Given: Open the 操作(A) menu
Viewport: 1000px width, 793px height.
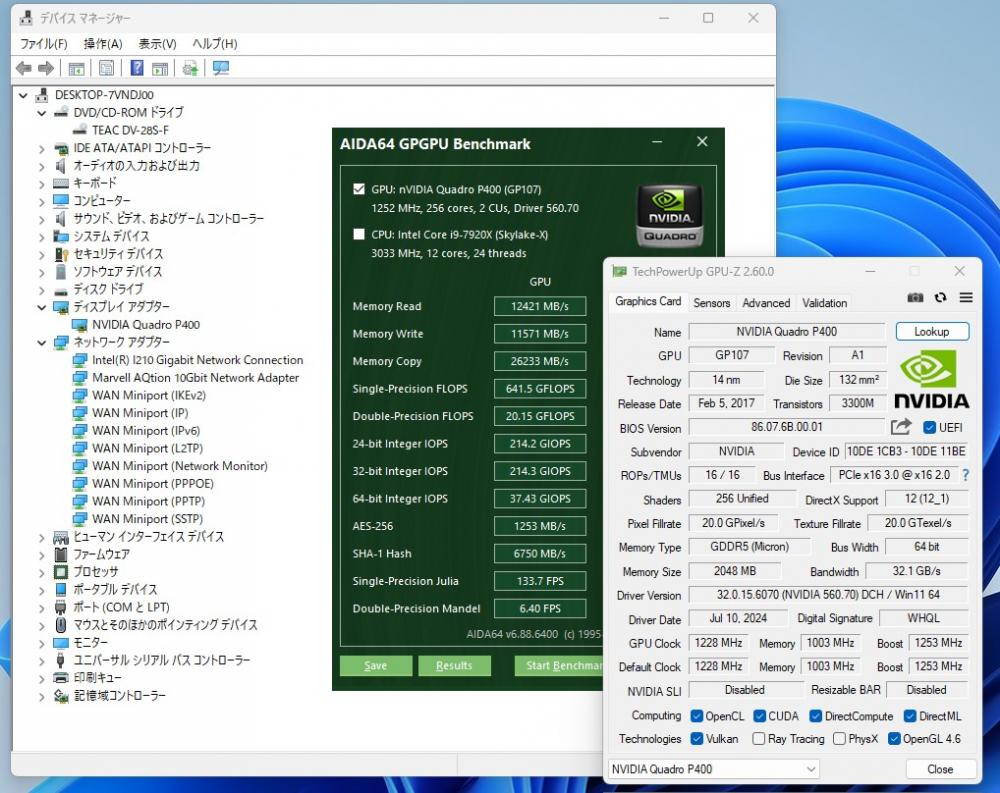Looking at the screenshot, I should (x=103, y=43).
